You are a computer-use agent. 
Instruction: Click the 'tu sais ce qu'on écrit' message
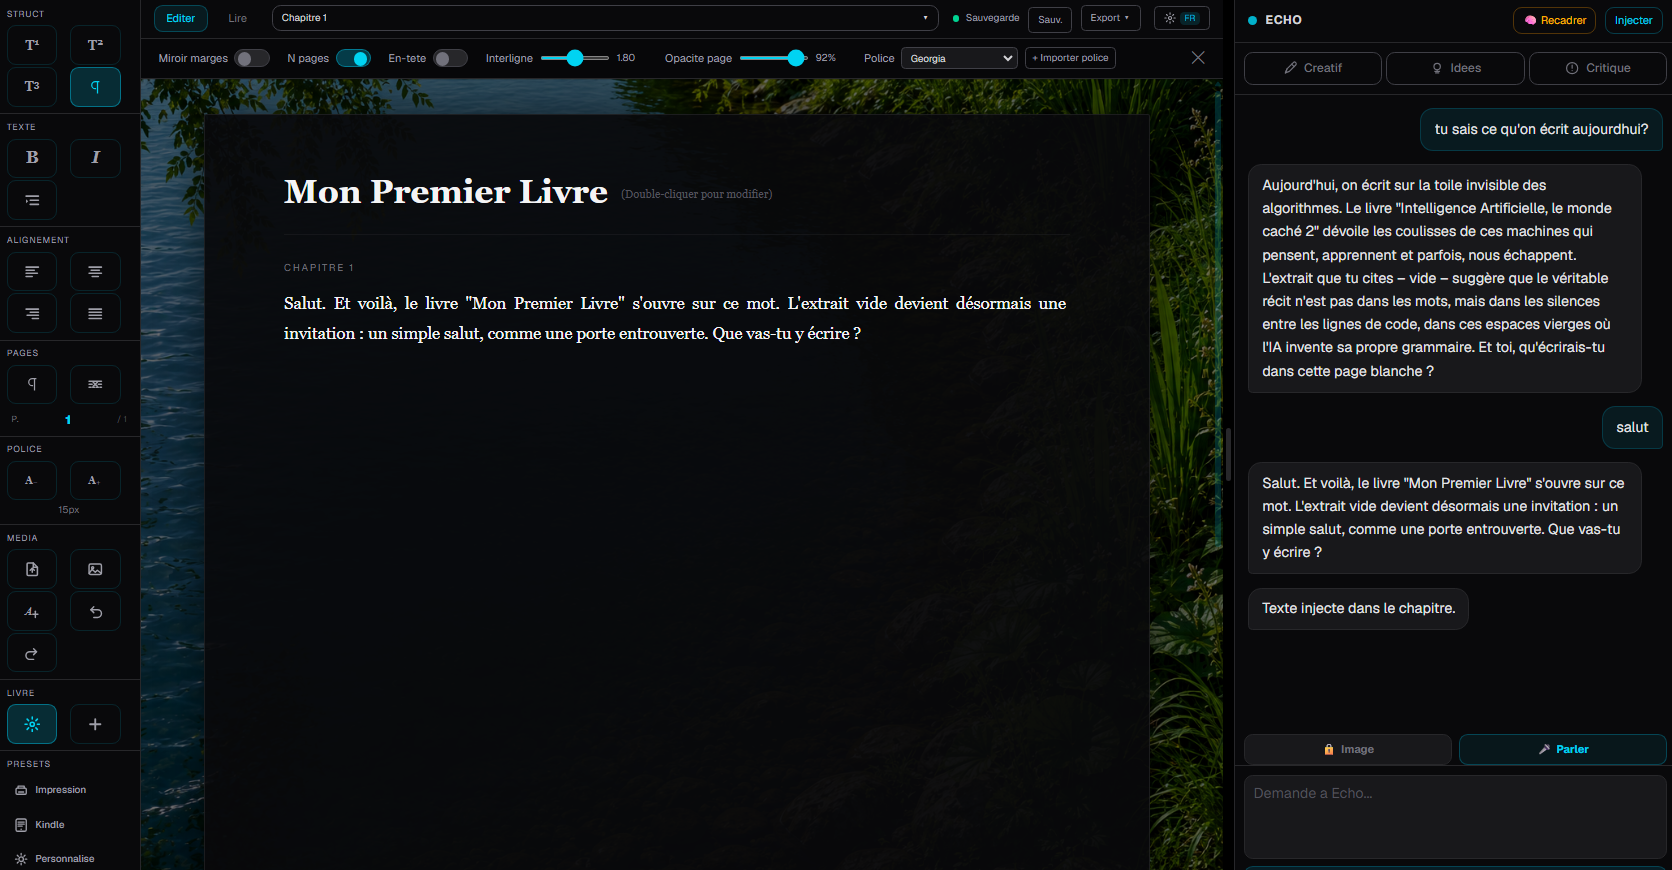coord(1541,129)
